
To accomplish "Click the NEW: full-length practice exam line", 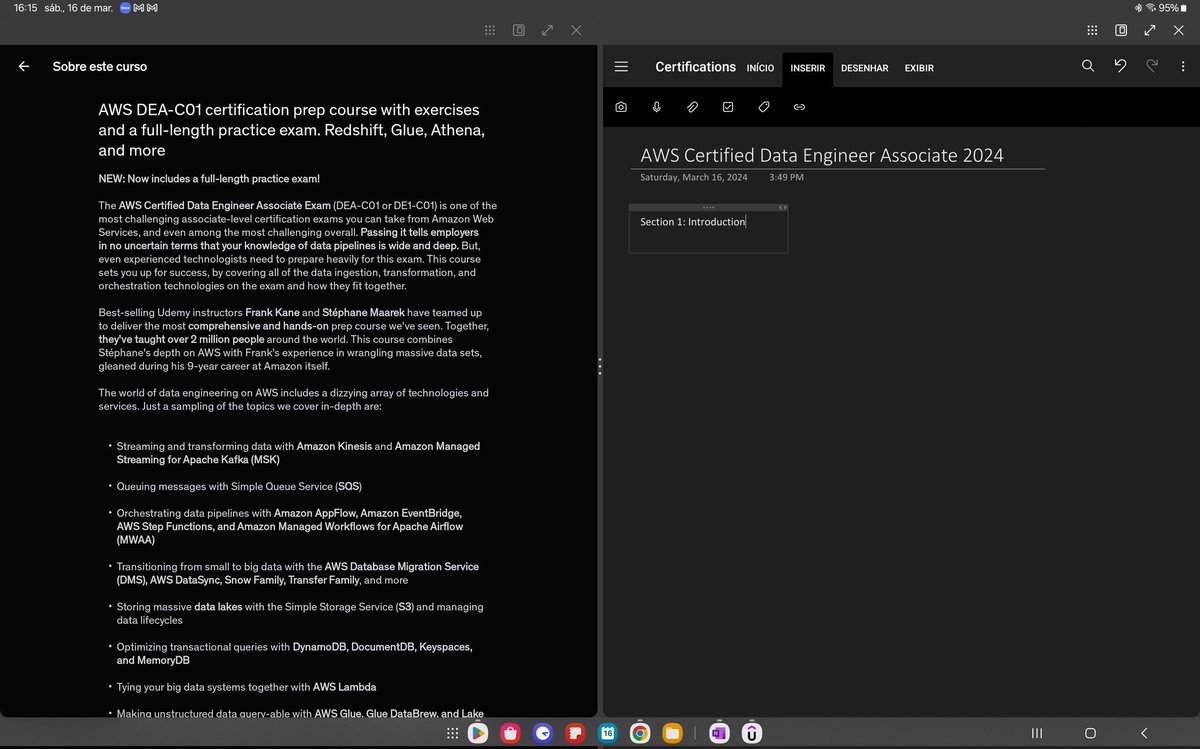I will [x=209, y=179].
